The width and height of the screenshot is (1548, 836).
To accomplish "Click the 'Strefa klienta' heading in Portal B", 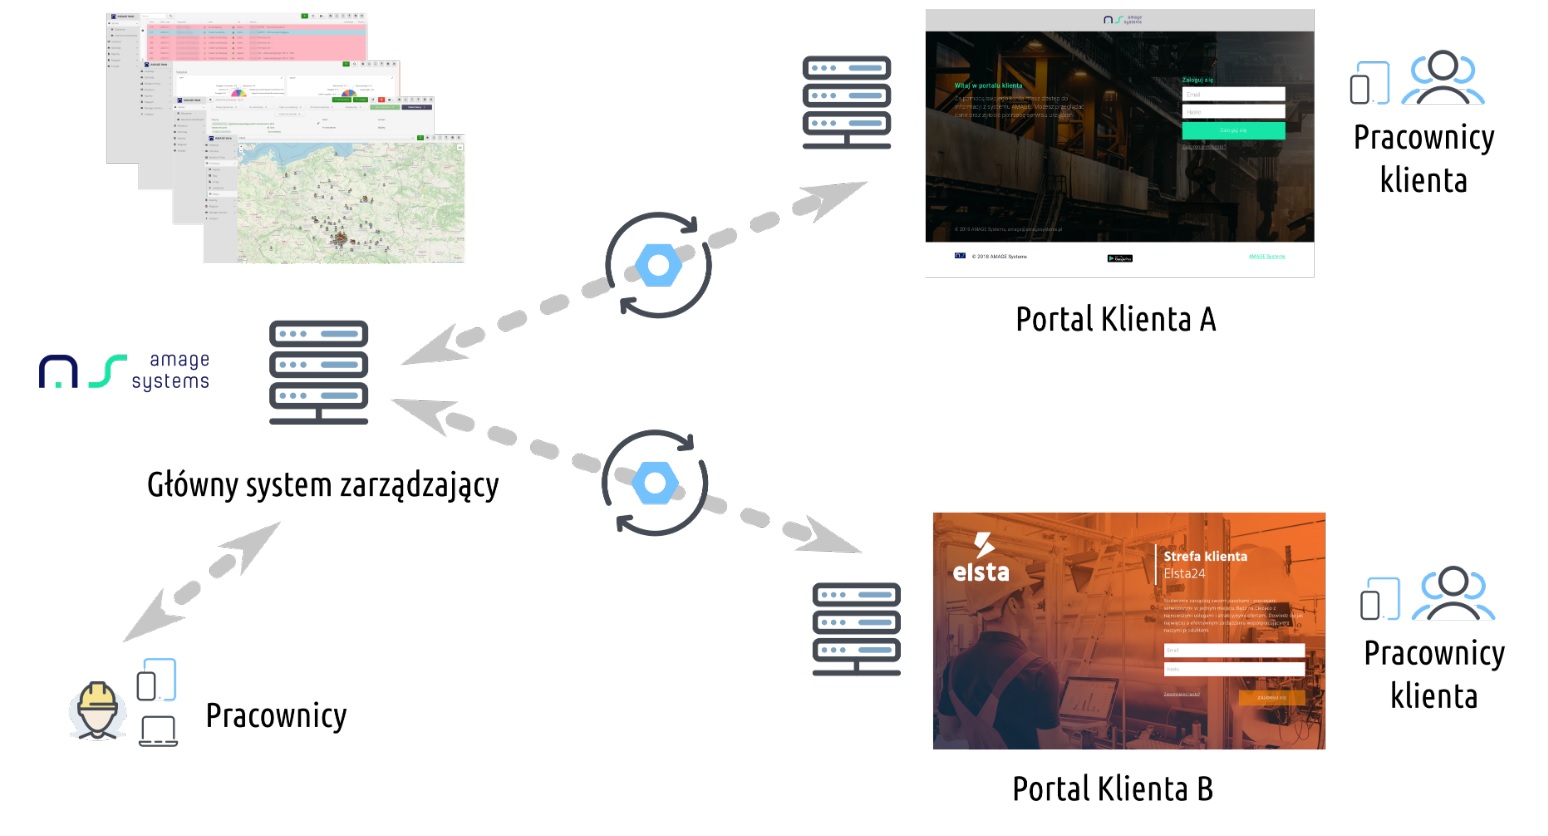I will (x=1205, y=556).
